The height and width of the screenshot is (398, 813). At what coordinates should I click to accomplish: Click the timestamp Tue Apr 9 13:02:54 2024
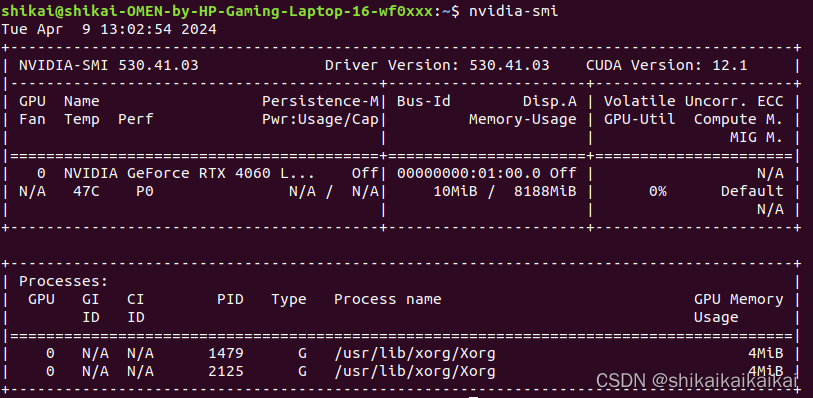(109, 30)
